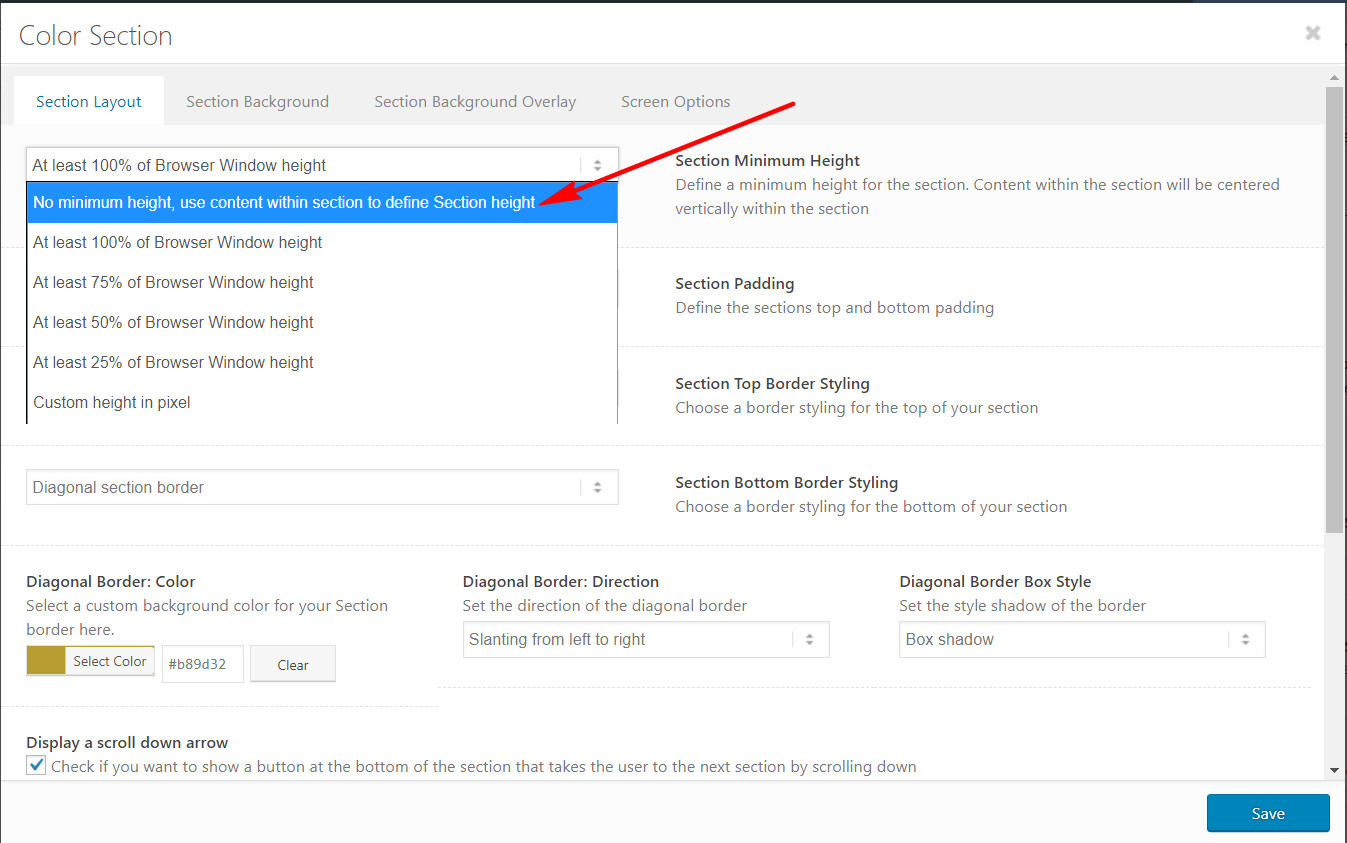Save the Color Section settings

coord(1268,813)
